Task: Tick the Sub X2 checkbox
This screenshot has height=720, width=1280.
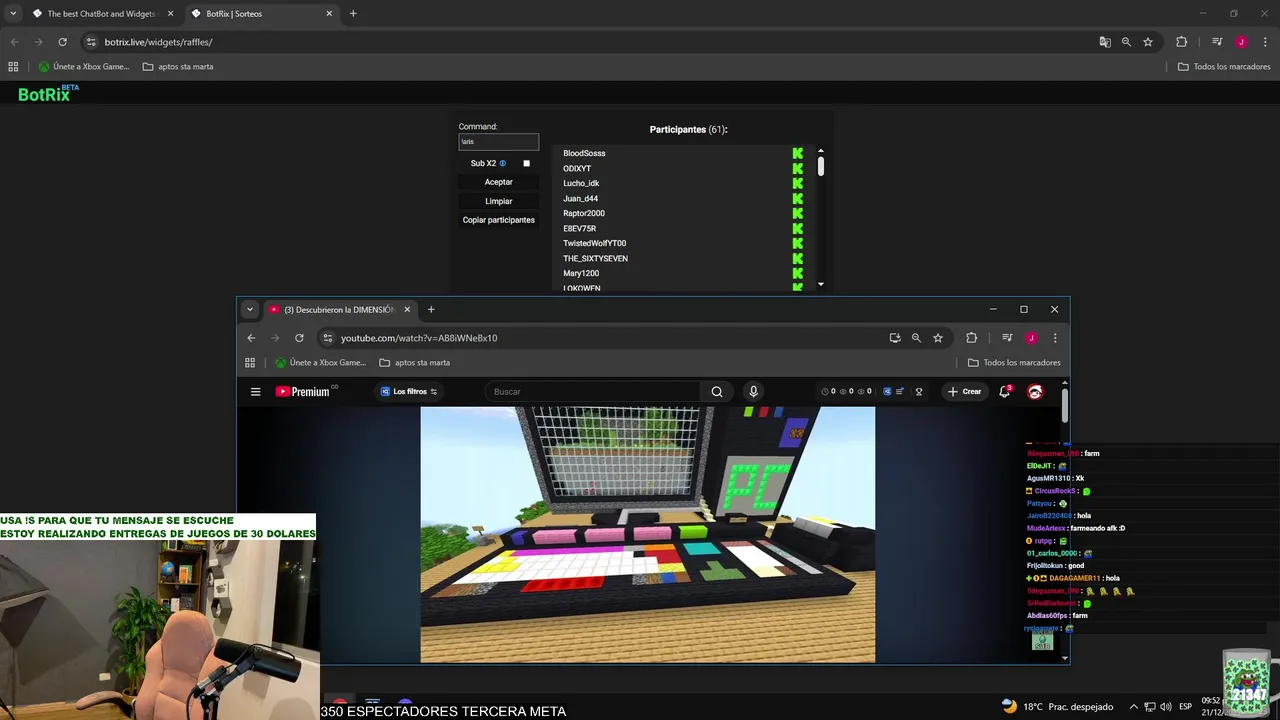Action: (x=527, y=163)
